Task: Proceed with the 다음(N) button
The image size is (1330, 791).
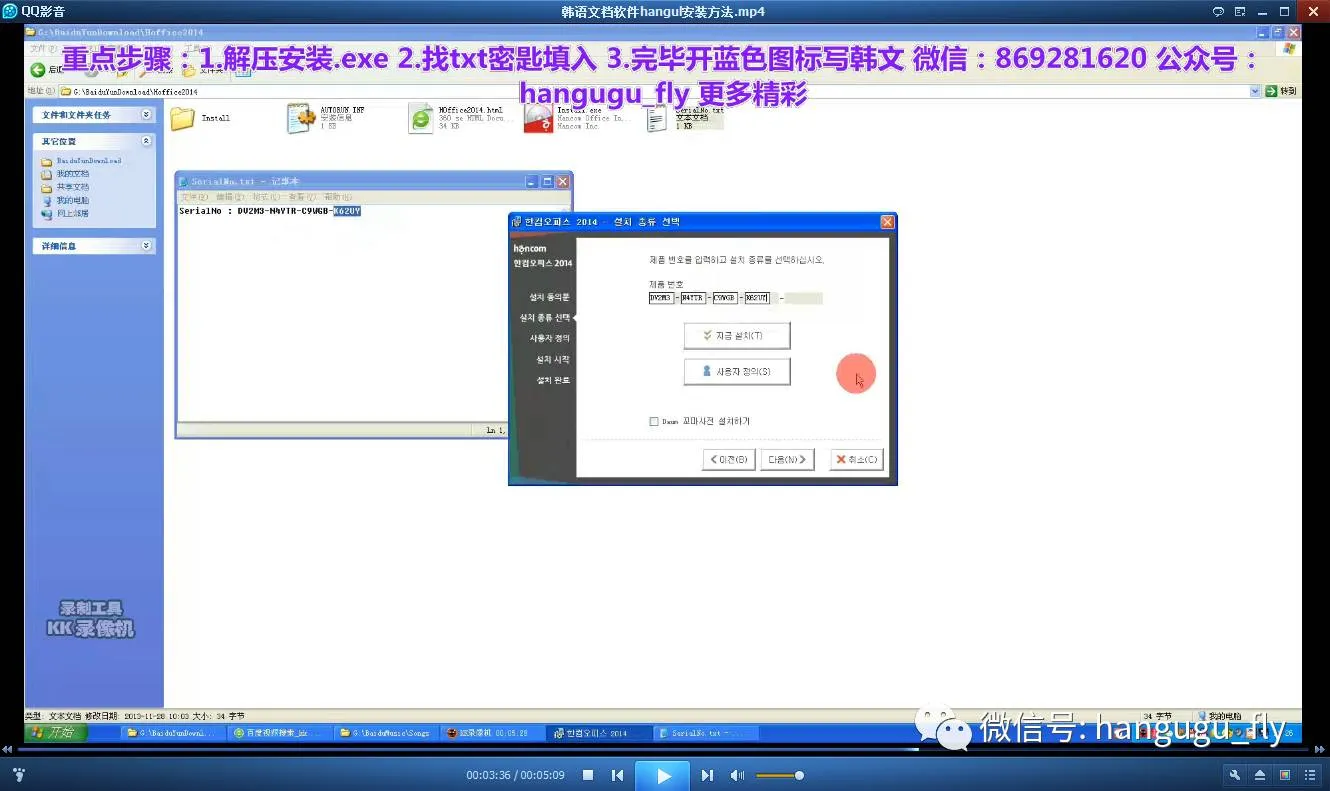Action: pos(787,459)
